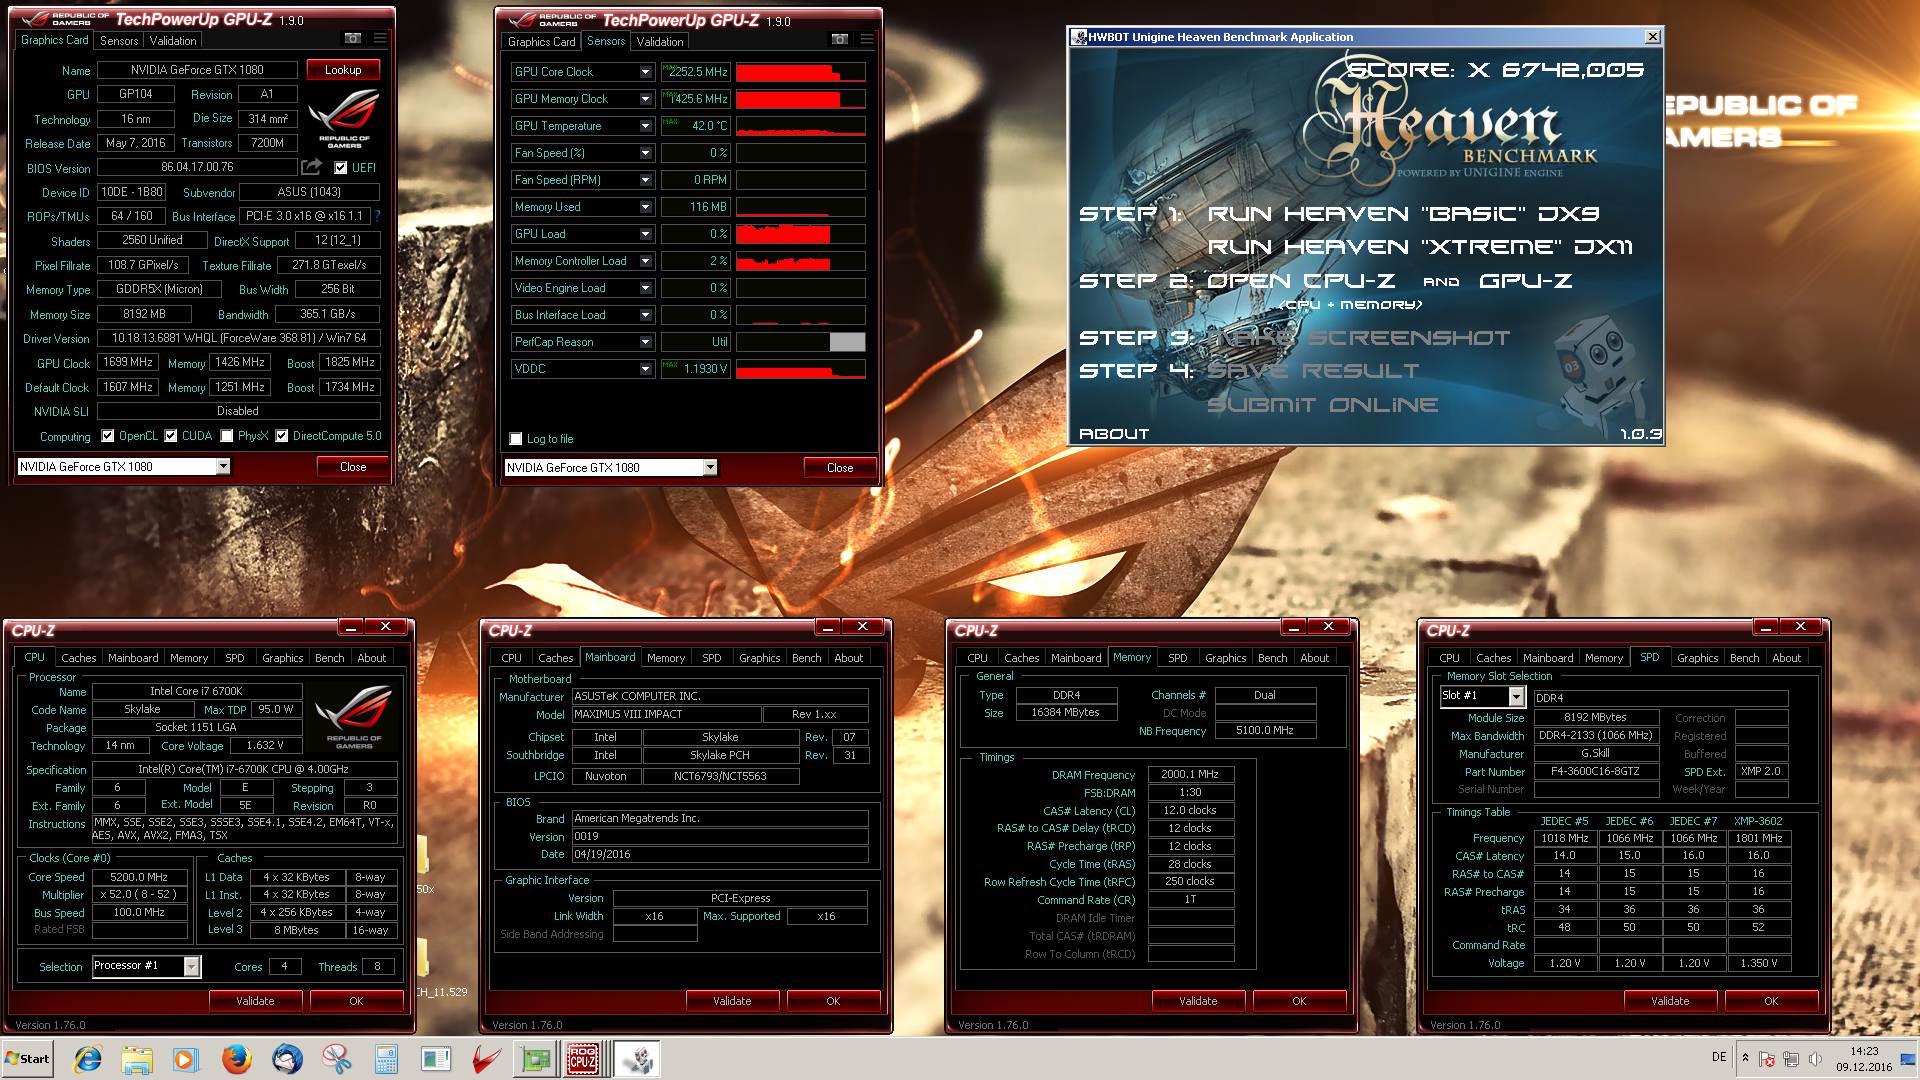Open GPU selector dropdown in GPU-Z Graphics Card window
The height and width of the screenshot is (1080, 1920).
pyautogui.click(x=223, y=467)
